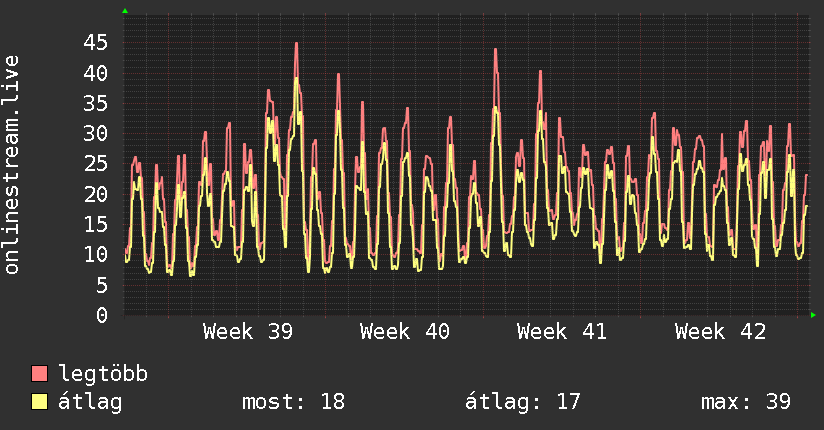Click the átlag legend label beside yellow swatch
824x430 pixels.
click(x=90, y=402)
